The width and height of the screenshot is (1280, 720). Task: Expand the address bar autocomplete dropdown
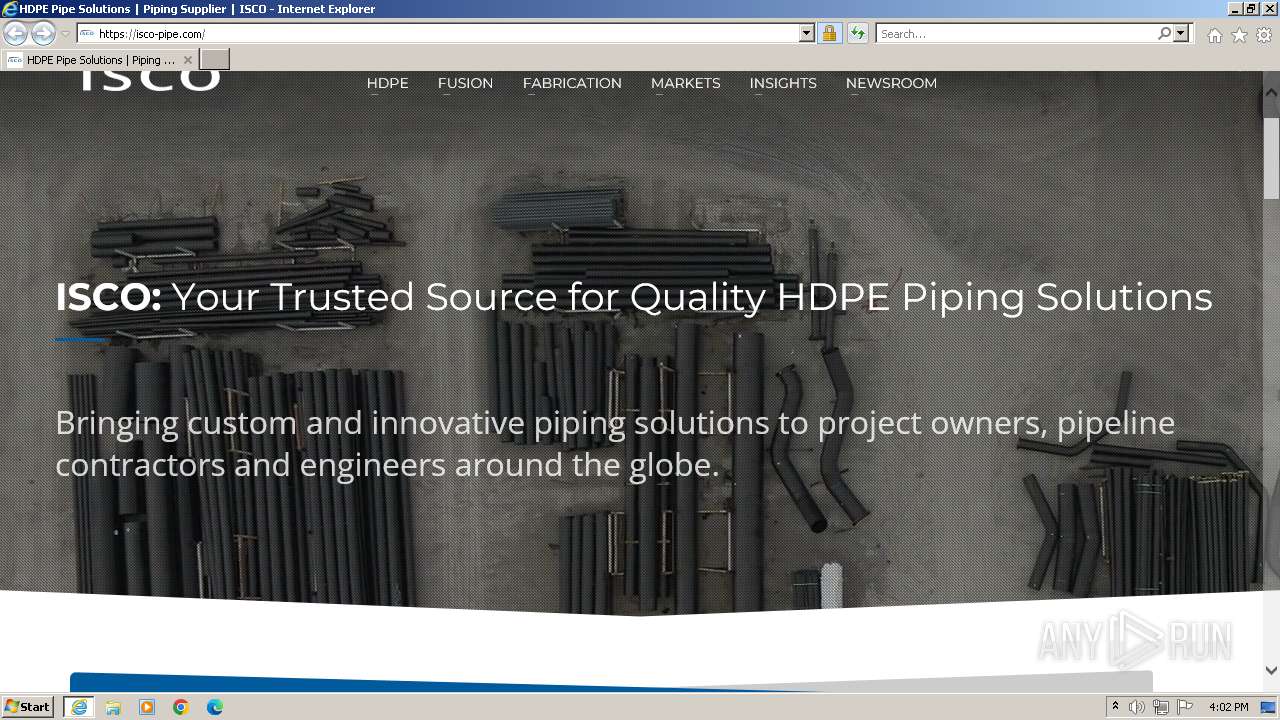pos(807,34)
